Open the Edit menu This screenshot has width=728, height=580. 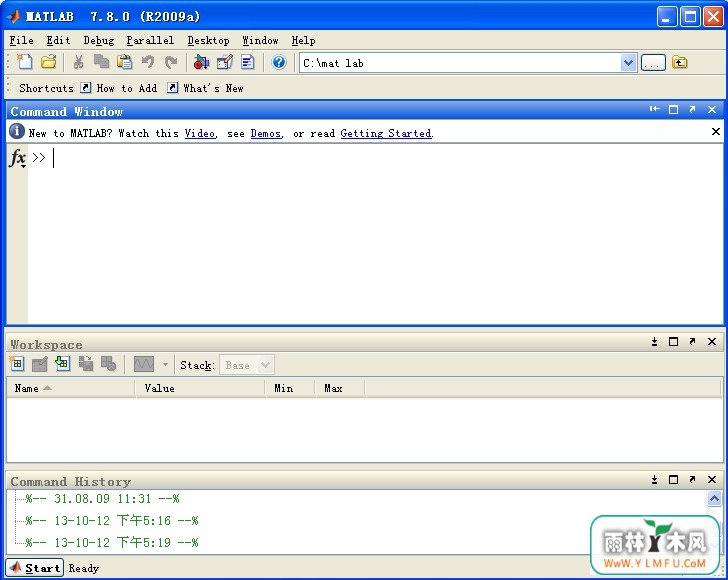[x=58, y=41]
